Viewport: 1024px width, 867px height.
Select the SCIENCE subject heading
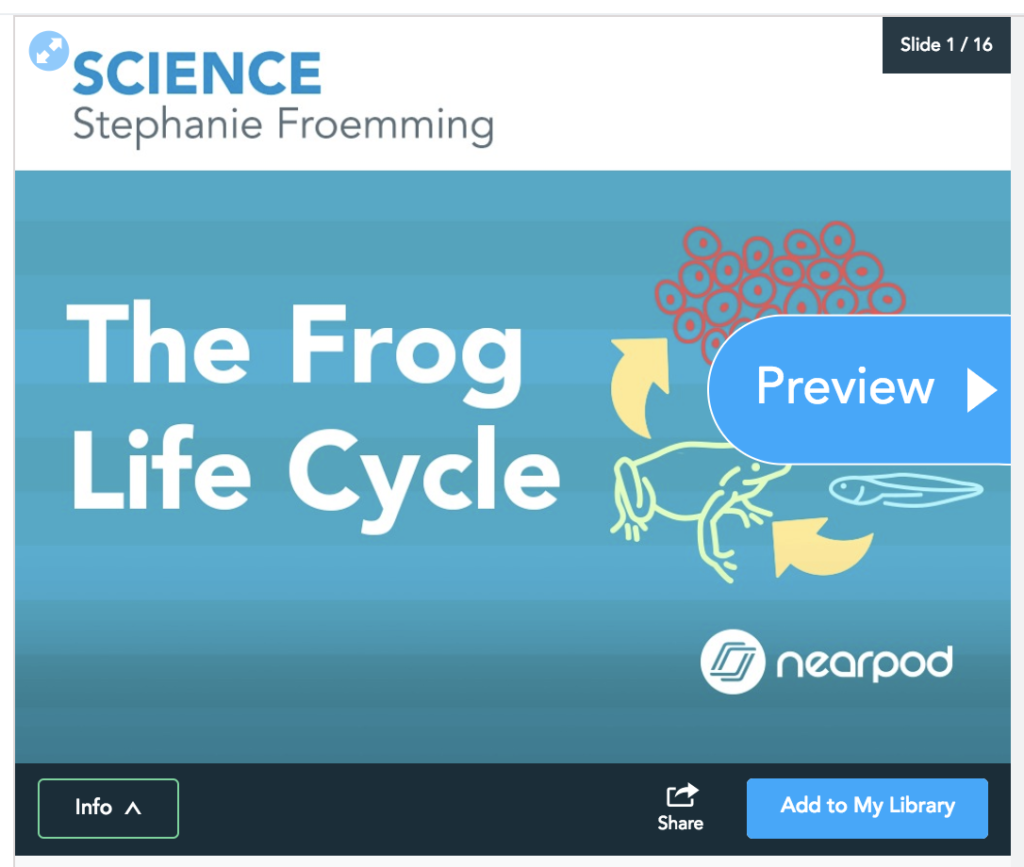(196, 72)
